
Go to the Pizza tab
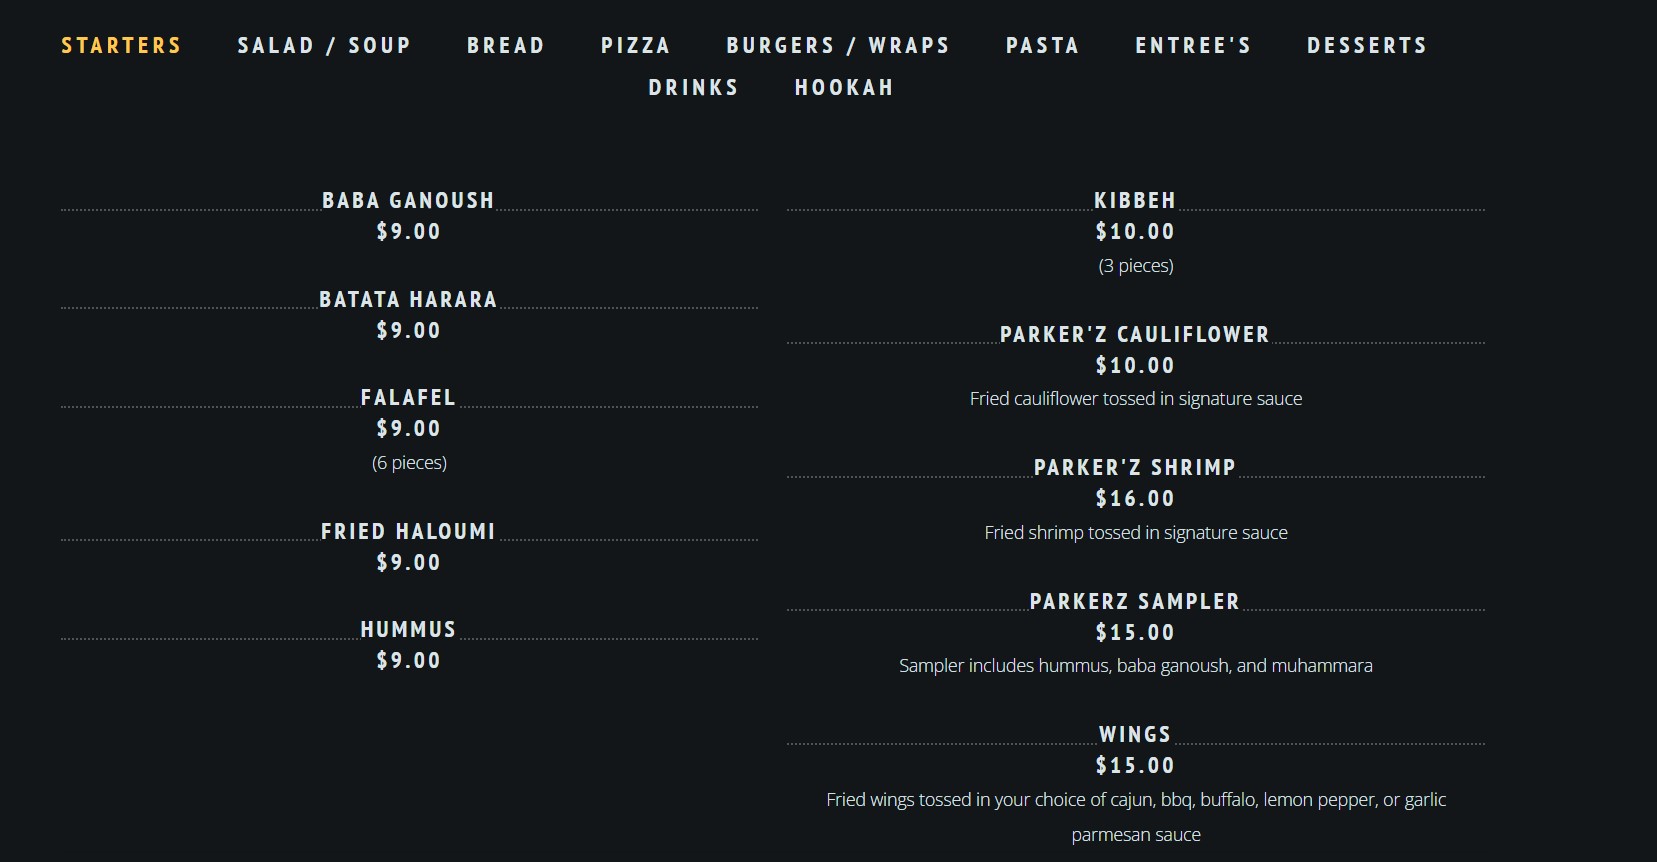coord(635,46)
